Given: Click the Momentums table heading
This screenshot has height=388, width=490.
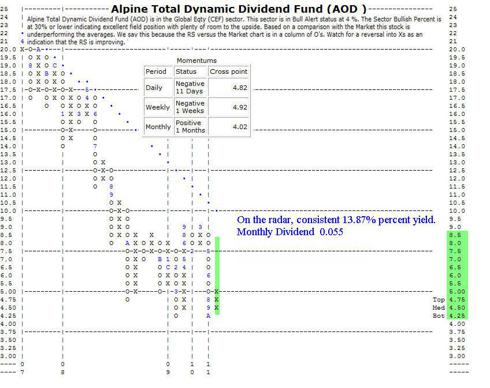Looking at the screenshot, I should pyautogui.click(x=197, y=61).
